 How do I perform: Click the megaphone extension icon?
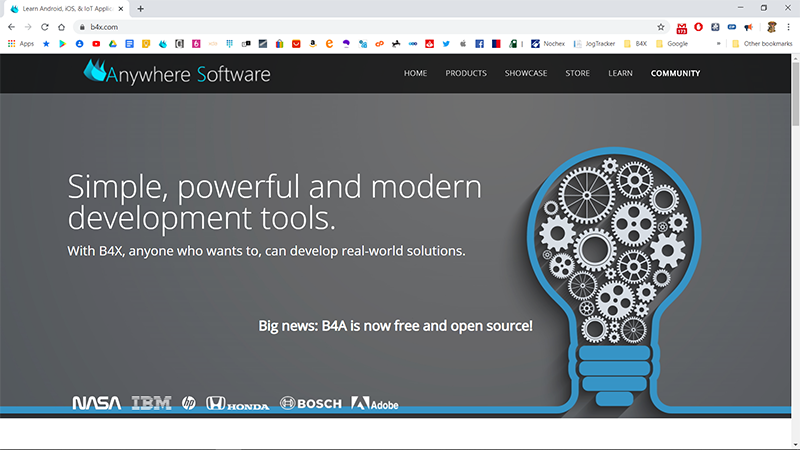(x=748, y=27)
